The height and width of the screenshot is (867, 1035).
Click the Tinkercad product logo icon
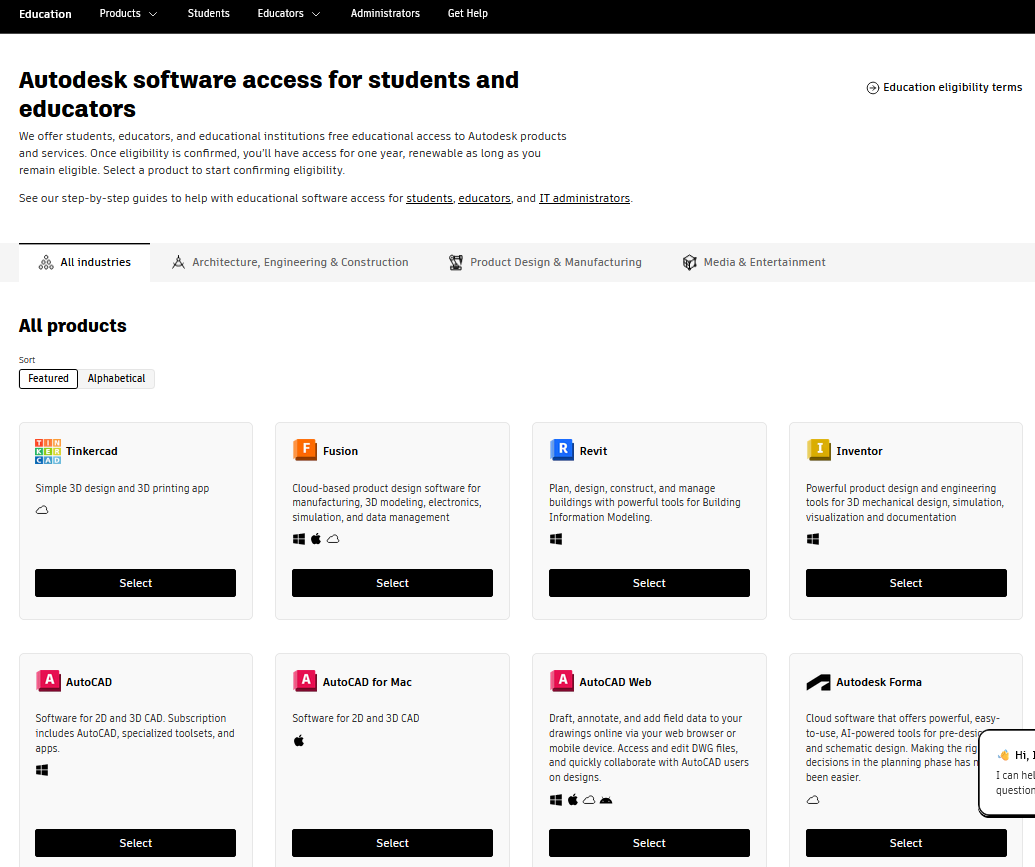[x=48, y=451]
